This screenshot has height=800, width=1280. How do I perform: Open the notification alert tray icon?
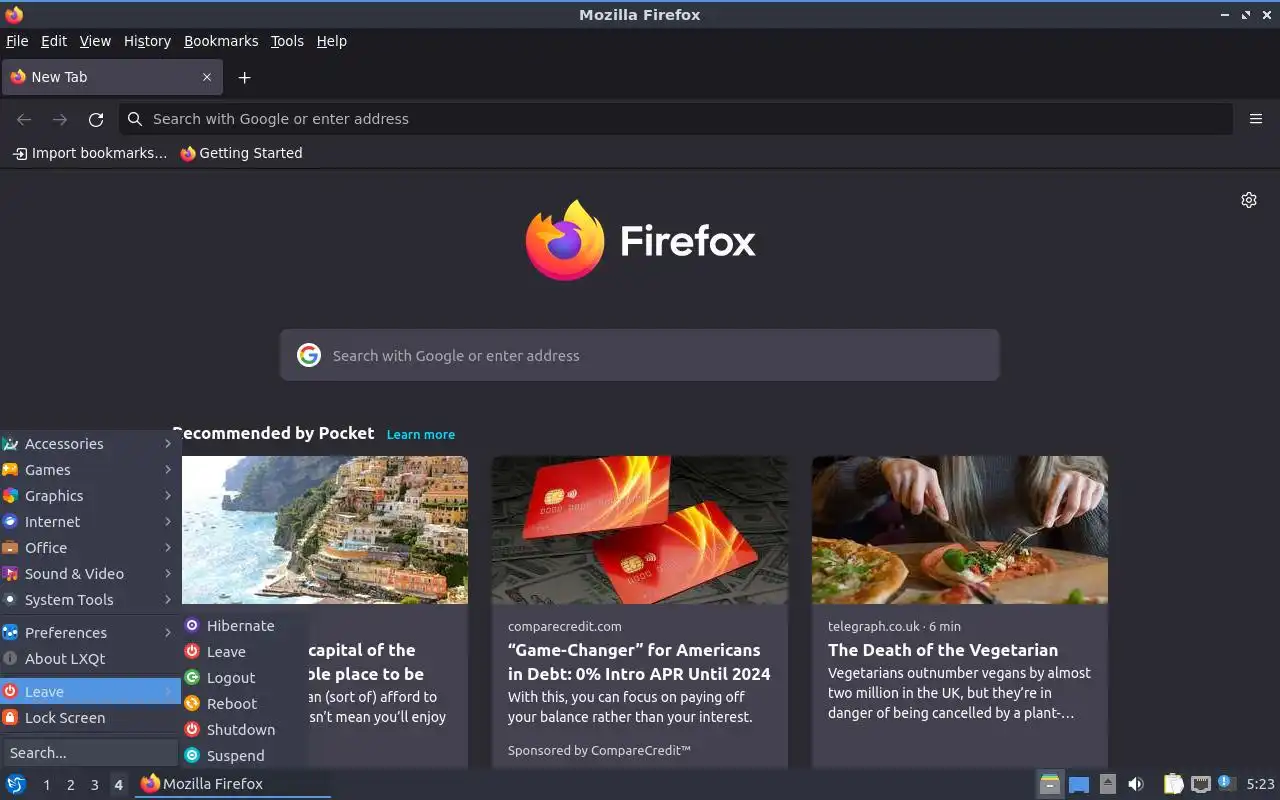click(x=1226, y=784)
